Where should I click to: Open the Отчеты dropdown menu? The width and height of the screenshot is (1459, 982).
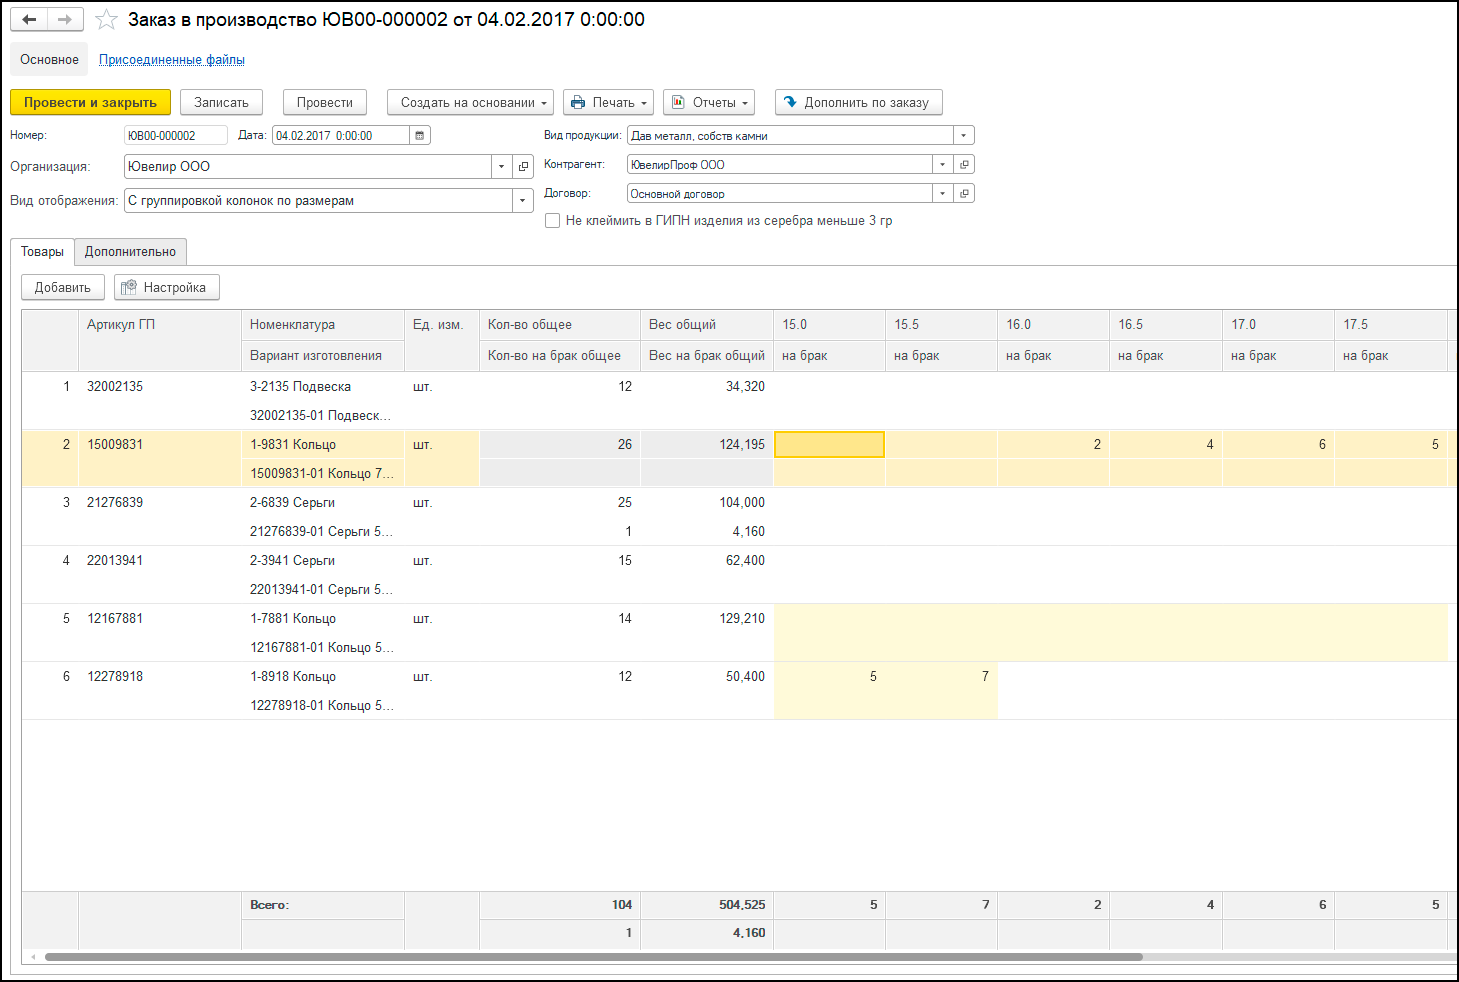(708, 103)
